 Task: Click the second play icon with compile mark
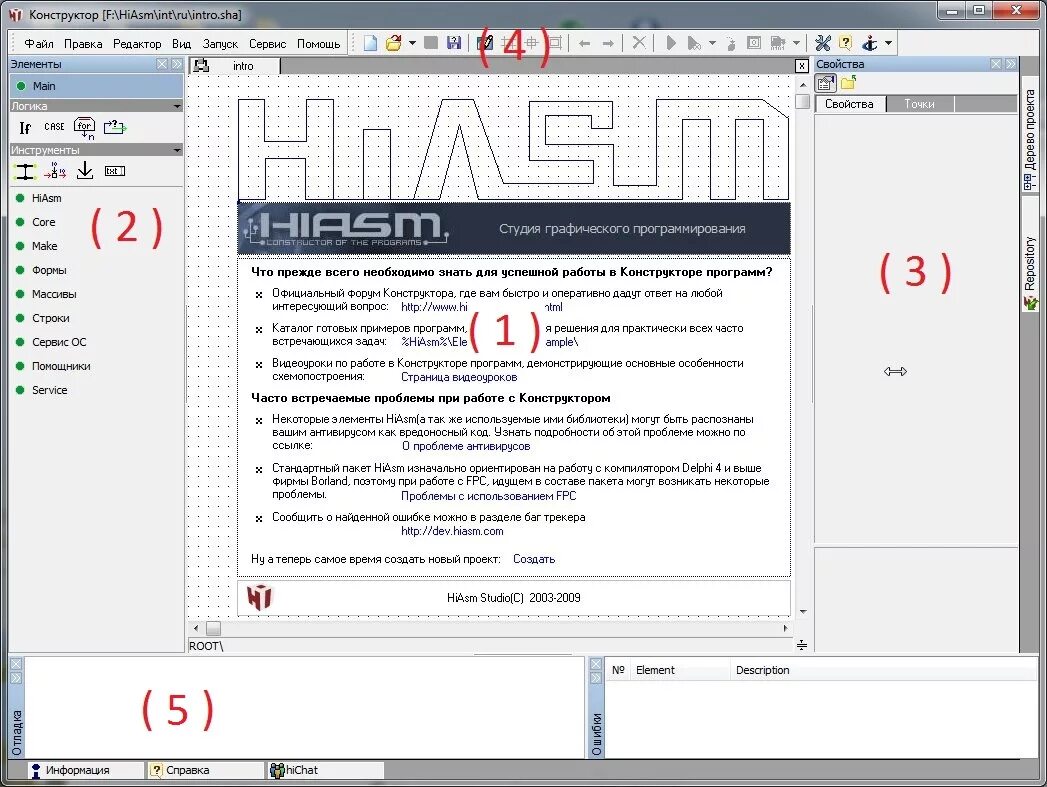tap(694, 43)
